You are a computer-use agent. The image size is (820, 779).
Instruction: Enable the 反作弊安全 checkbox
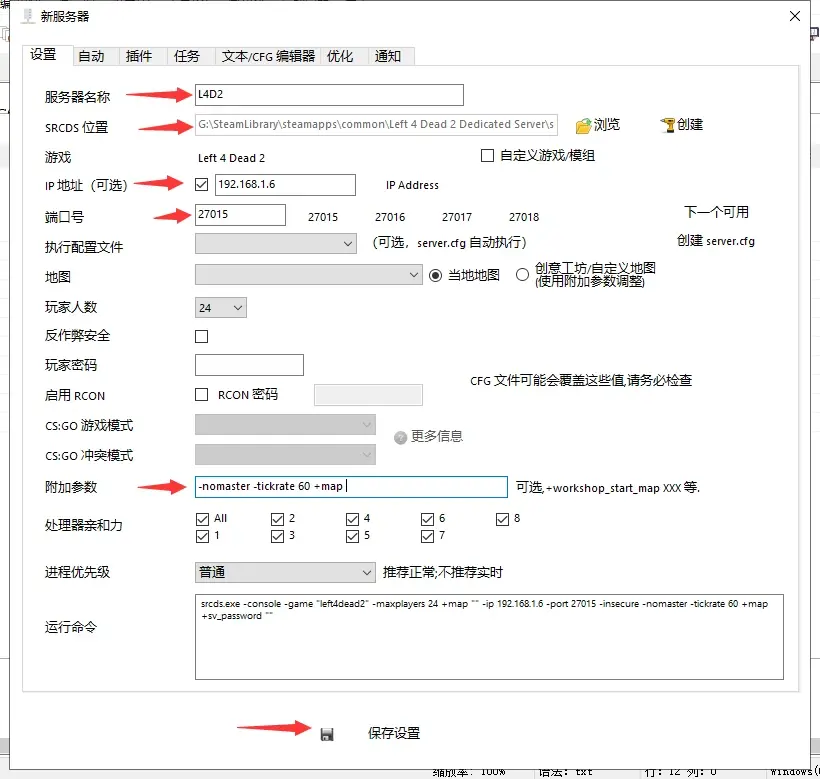pyautogui.click(x=202, y=336)
